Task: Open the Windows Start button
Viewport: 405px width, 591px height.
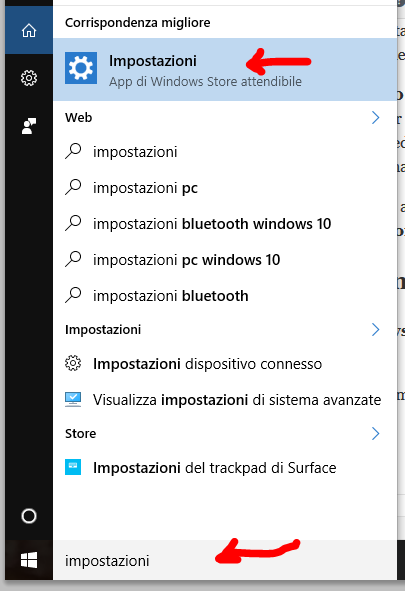Action: coord(29,560)
